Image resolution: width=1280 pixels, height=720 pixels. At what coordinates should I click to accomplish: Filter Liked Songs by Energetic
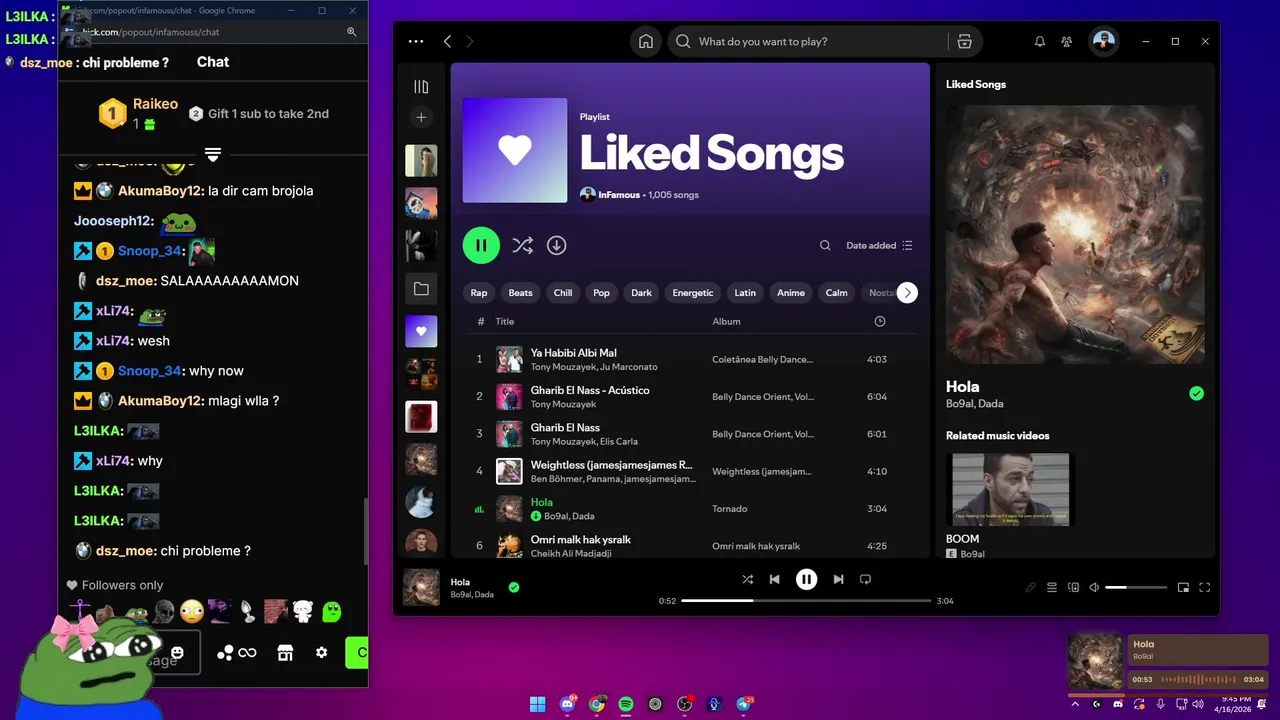click(693, 293)
